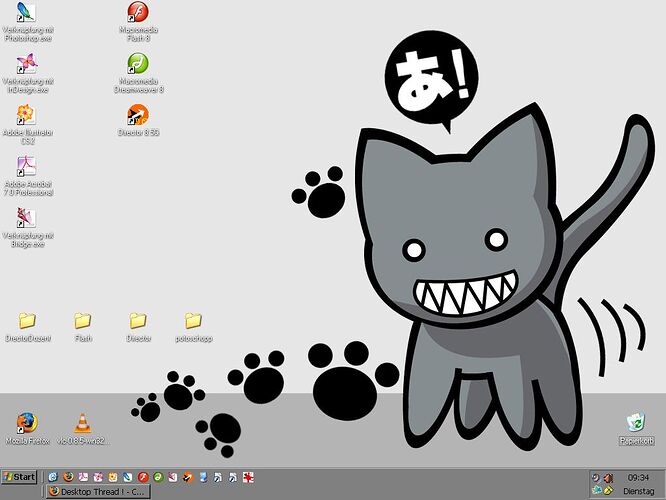This screenshot has width=666, height=500.
Task: Launch Photoshop feather icon in quick launch
Action: 128,477
